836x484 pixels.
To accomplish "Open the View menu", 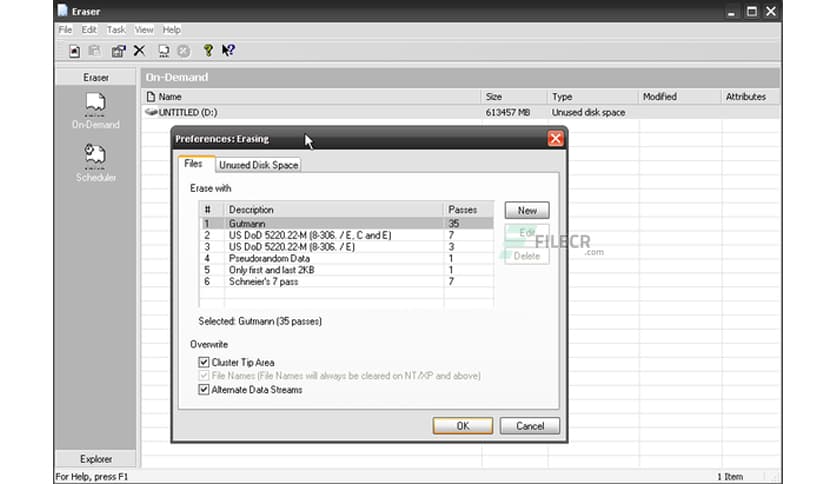I will tap(143, 29).
